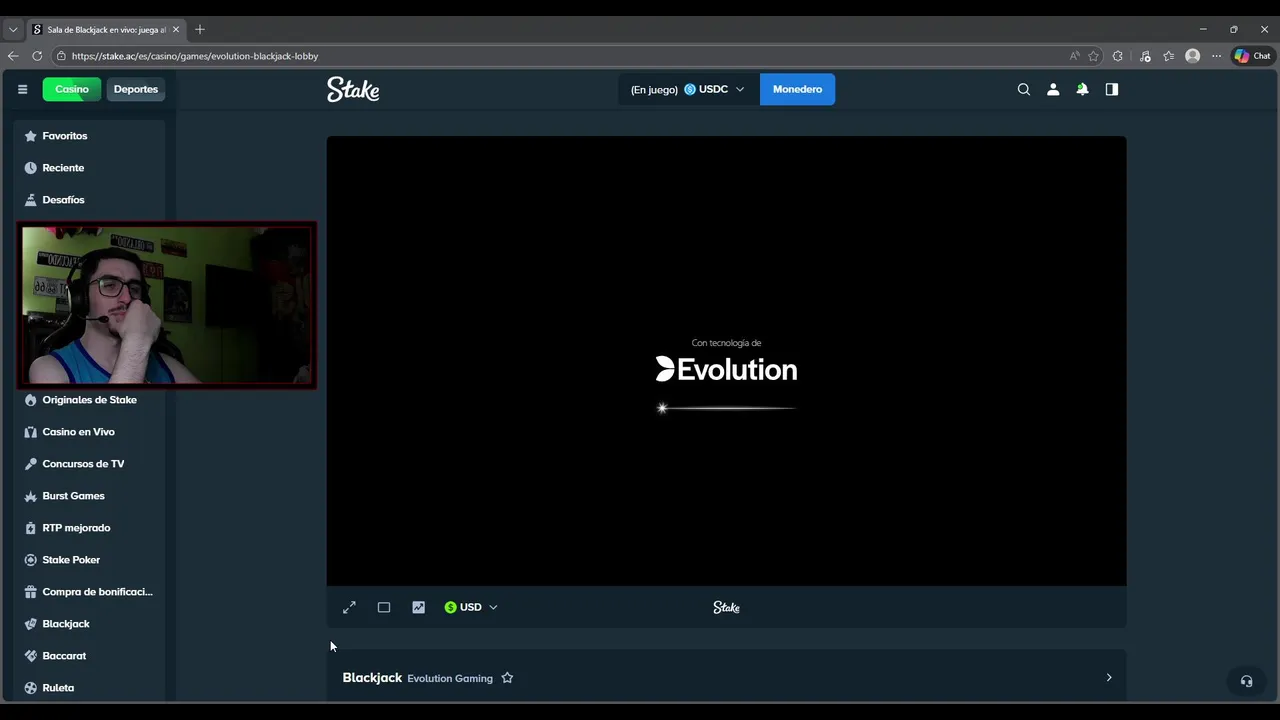Click the RTP mejorado icon
This screenshot has height=720, width=1280.
[30, 528]
